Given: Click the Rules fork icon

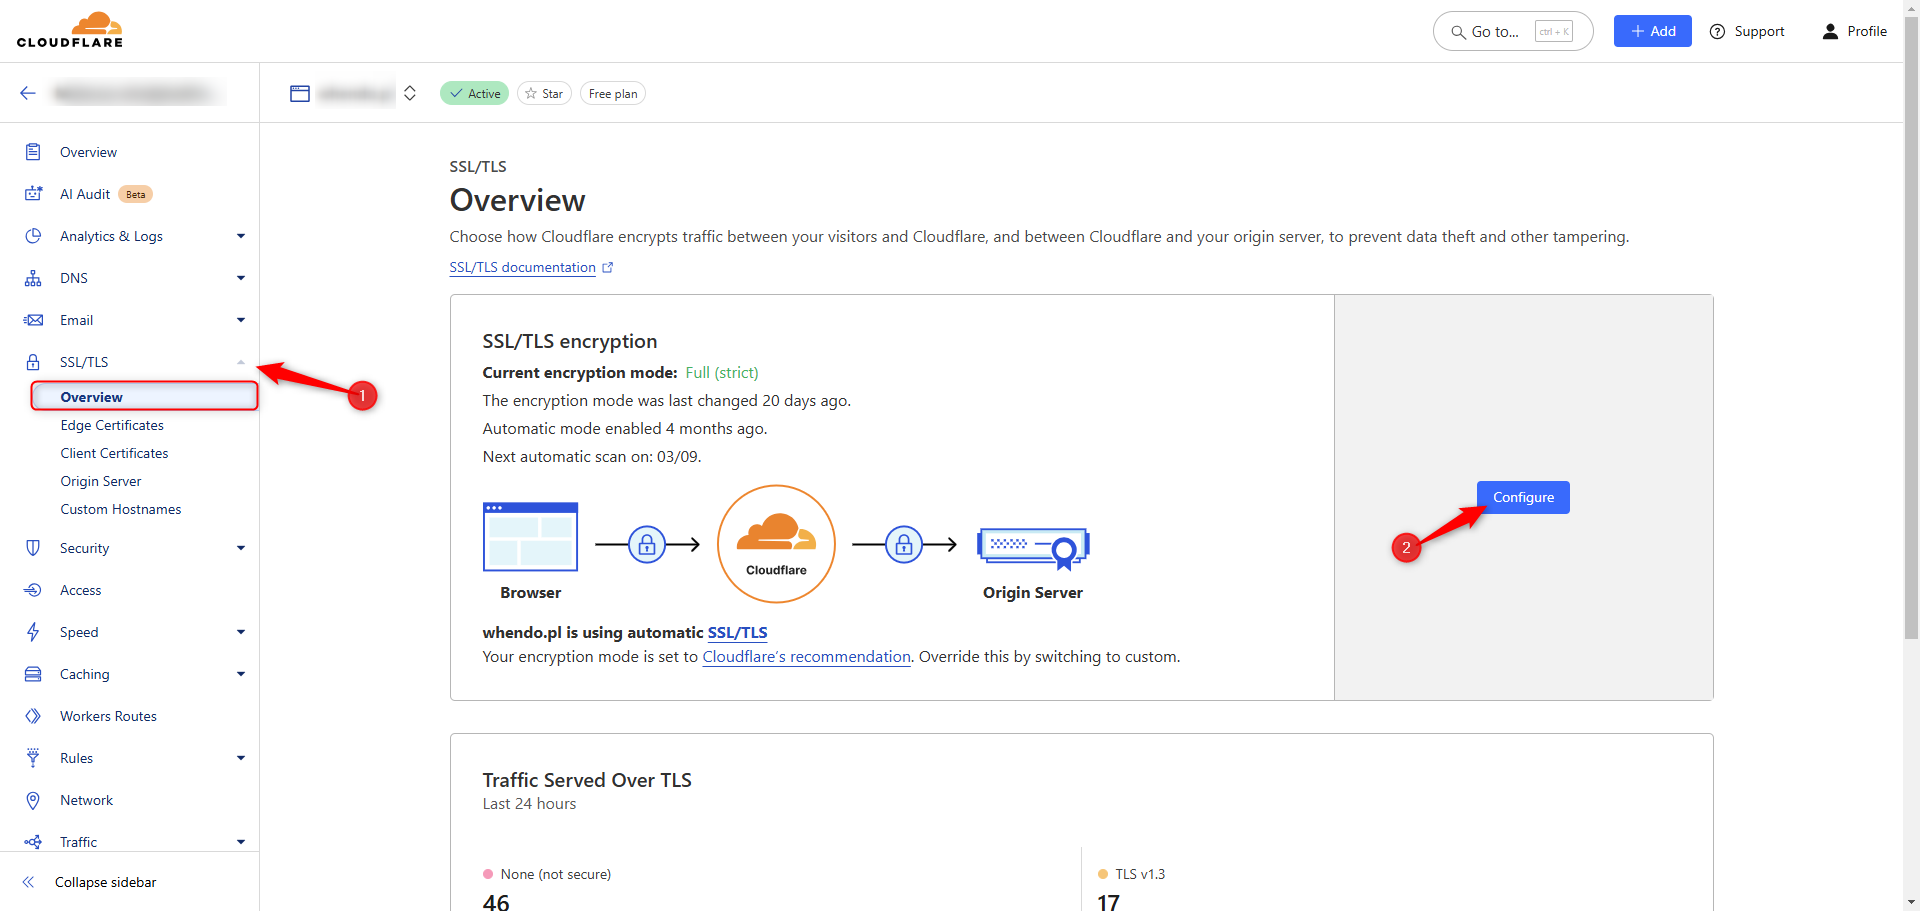Looking at the screenshot, I should coord(33,758).
